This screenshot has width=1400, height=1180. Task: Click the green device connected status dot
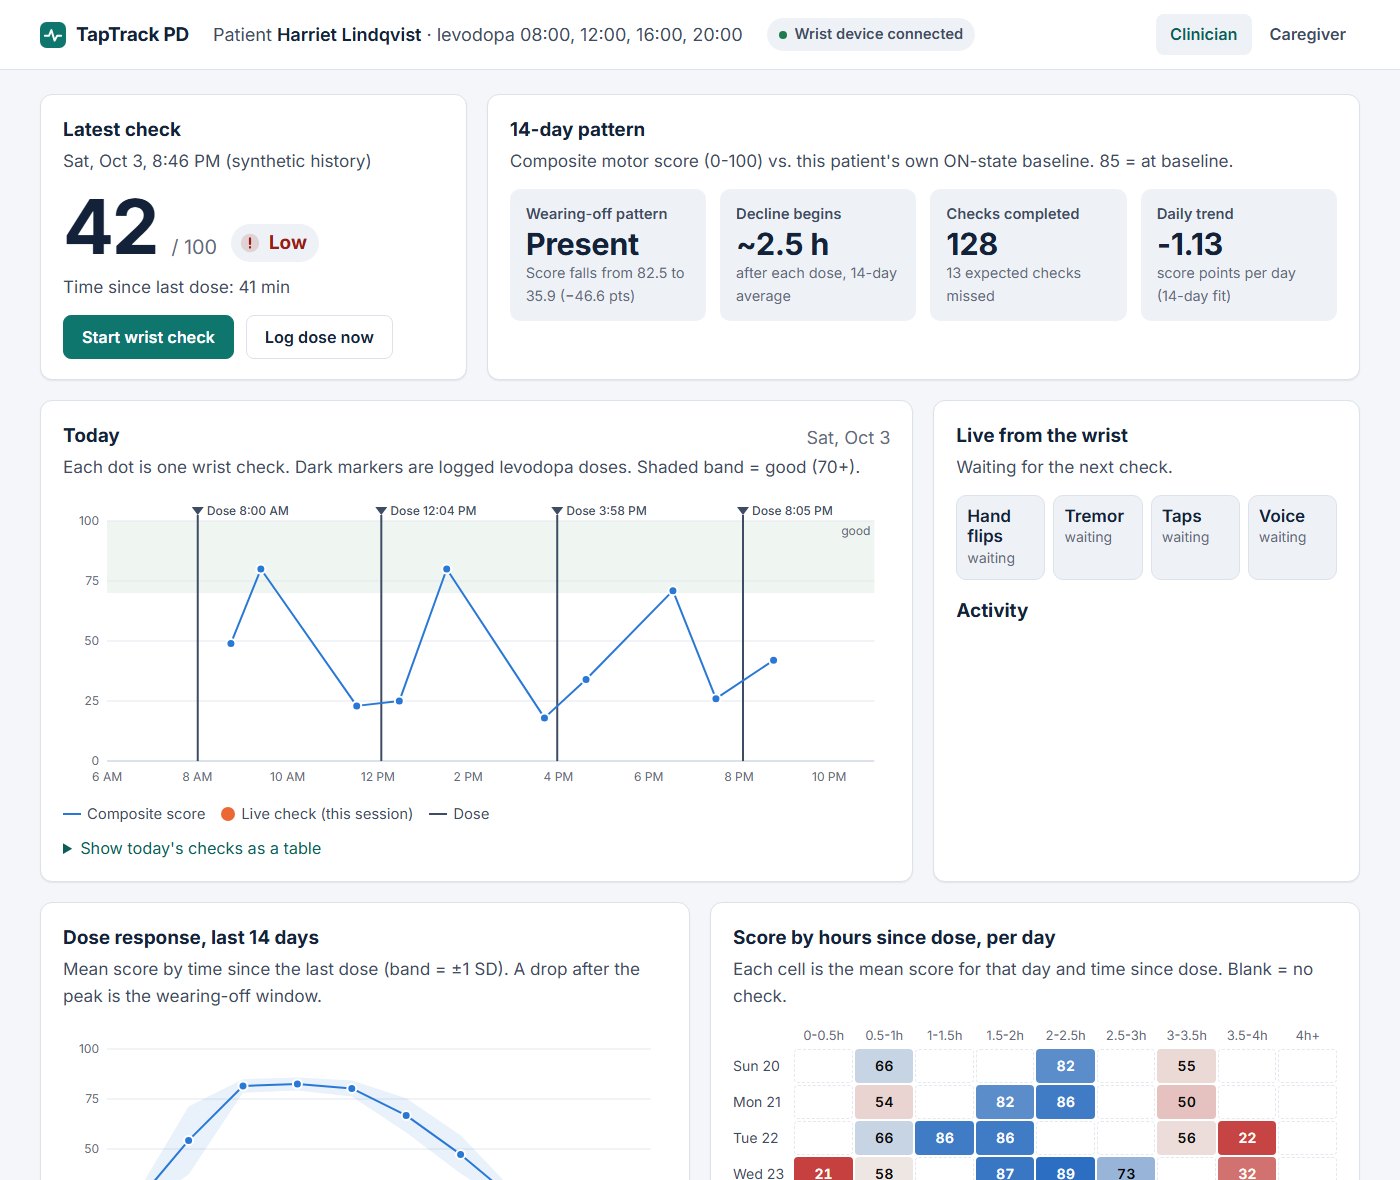click(783, 35)
